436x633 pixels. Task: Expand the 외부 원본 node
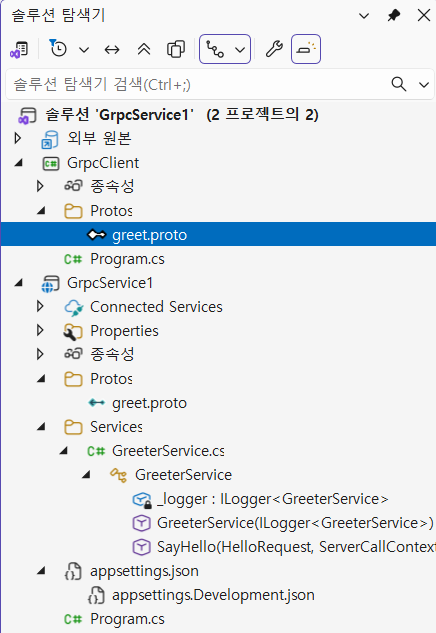tap(17, 138)
